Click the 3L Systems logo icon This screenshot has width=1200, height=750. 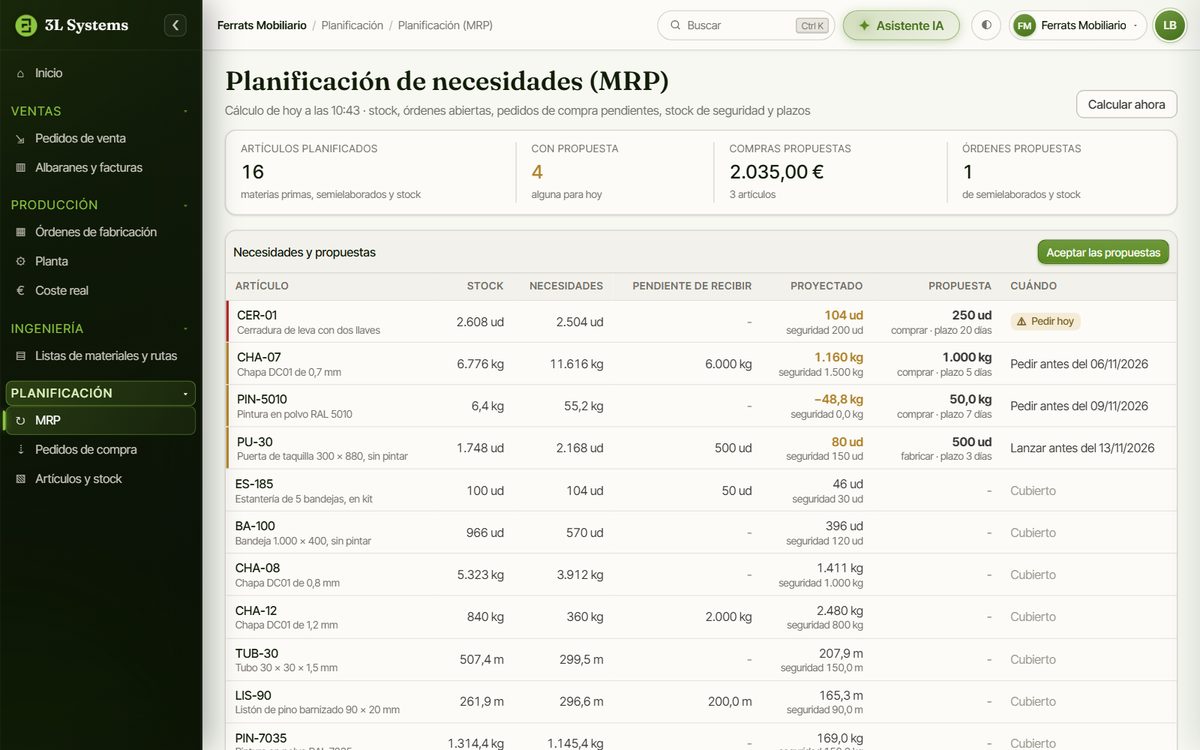(26, 25)
